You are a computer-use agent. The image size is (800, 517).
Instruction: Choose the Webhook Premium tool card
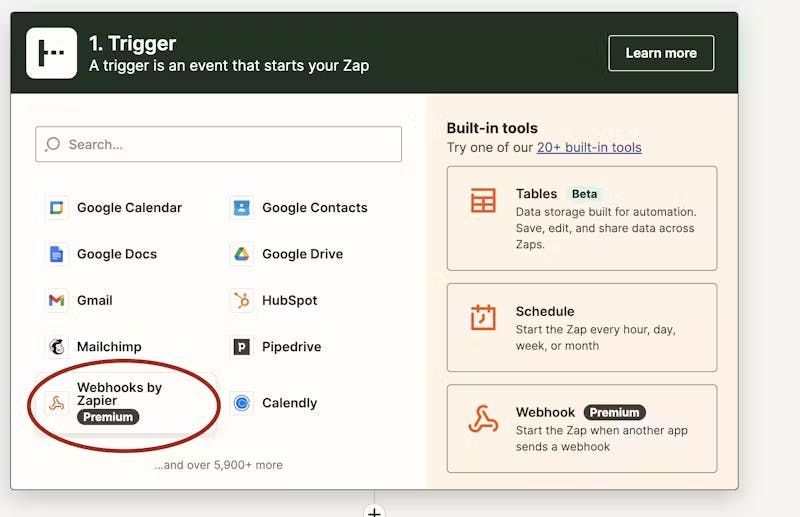(582, 429)
